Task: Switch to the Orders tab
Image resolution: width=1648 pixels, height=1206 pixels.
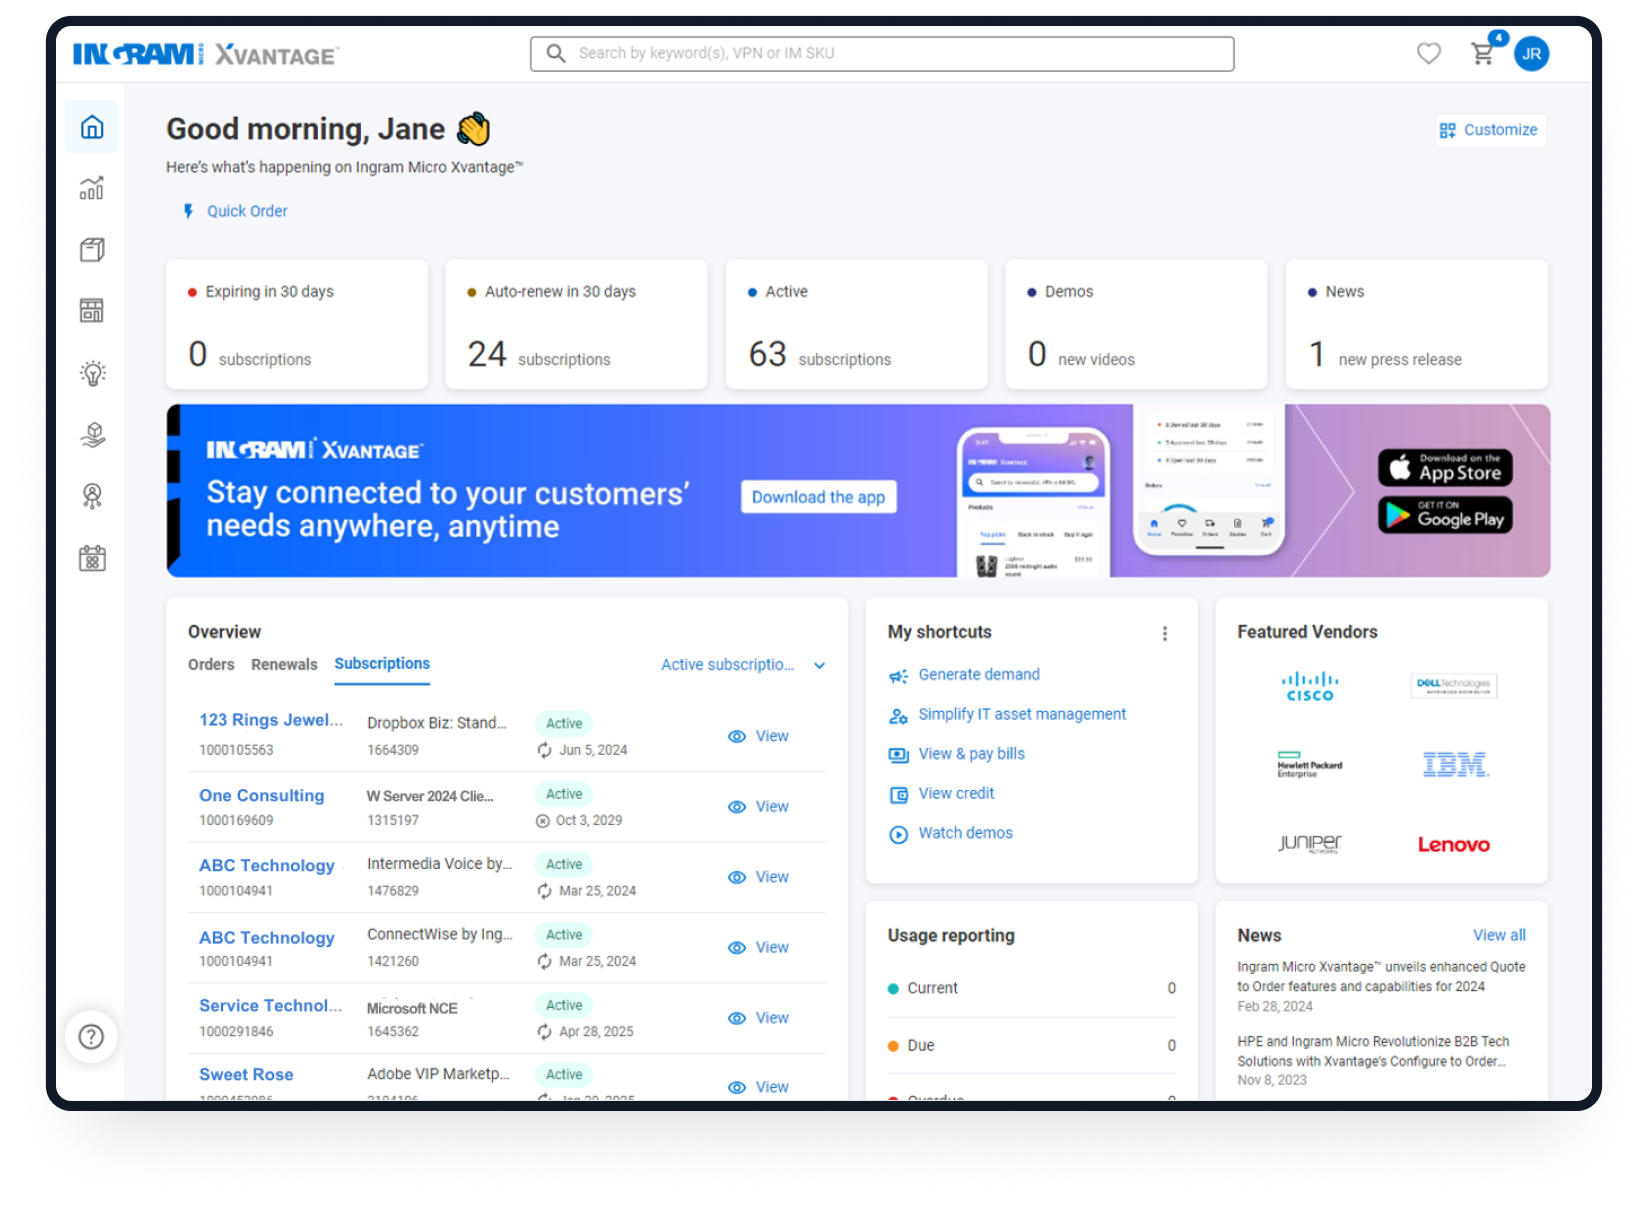Action: click(211, 665)
